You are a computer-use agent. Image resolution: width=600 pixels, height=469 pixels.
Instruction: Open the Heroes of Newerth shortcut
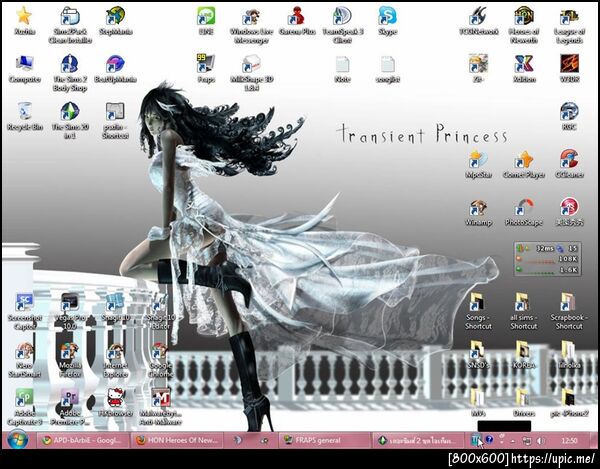coord(524,25)
